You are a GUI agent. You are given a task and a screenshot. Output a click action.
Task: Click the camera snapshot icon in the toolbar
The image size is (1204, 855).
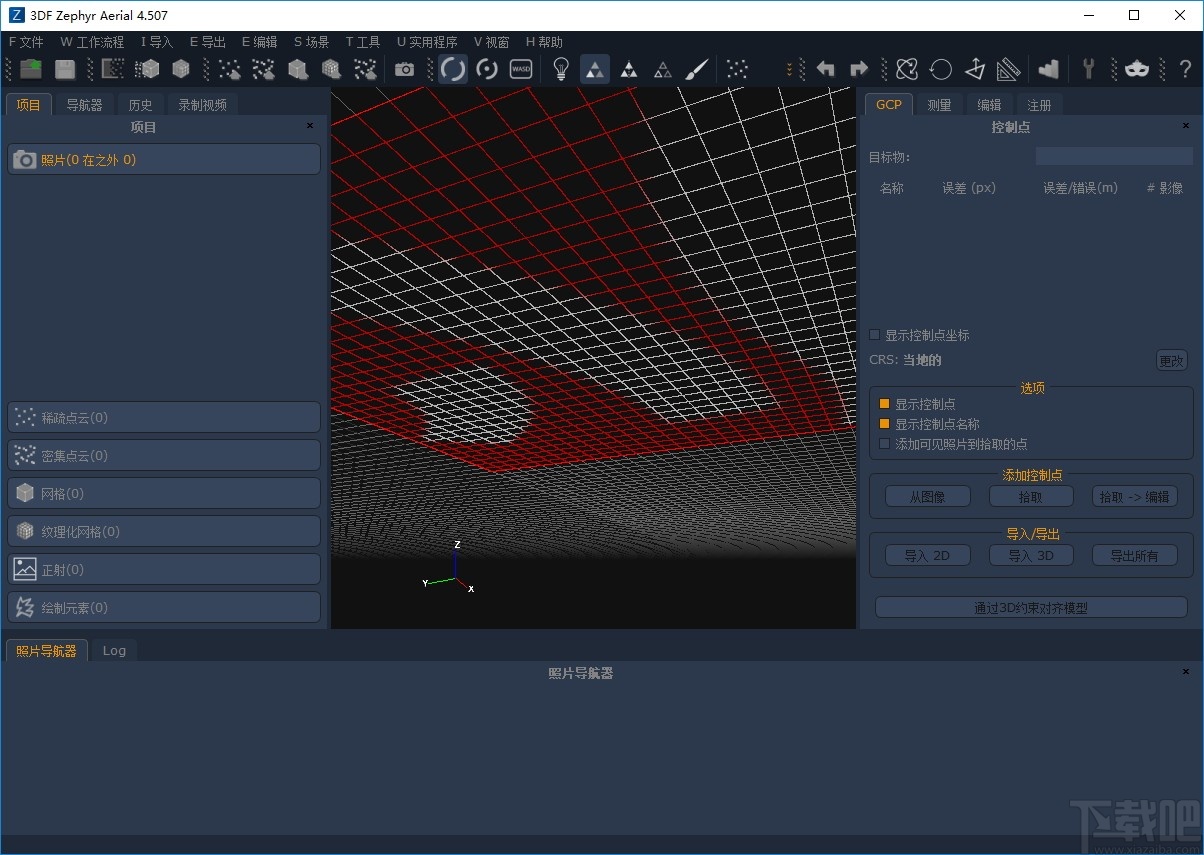[405, 69]
